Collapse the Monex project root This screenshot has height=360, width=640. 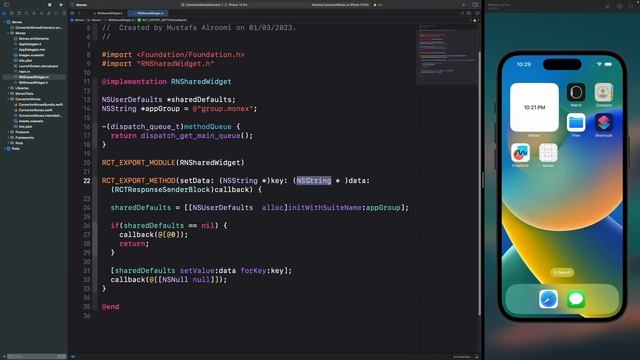4,22
